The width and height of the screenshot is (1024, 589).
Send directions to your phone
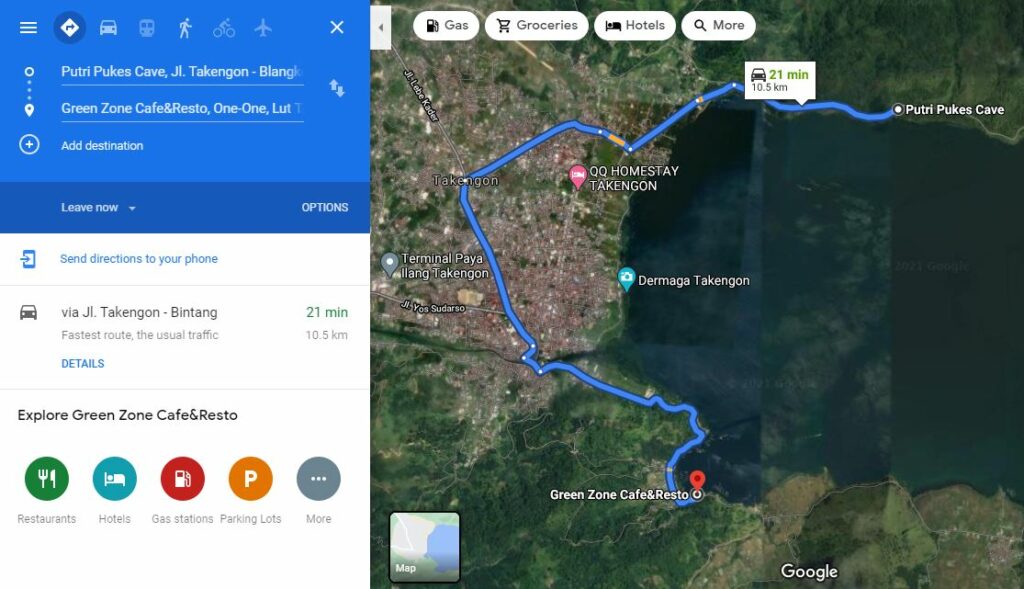[x=138, y=259]
